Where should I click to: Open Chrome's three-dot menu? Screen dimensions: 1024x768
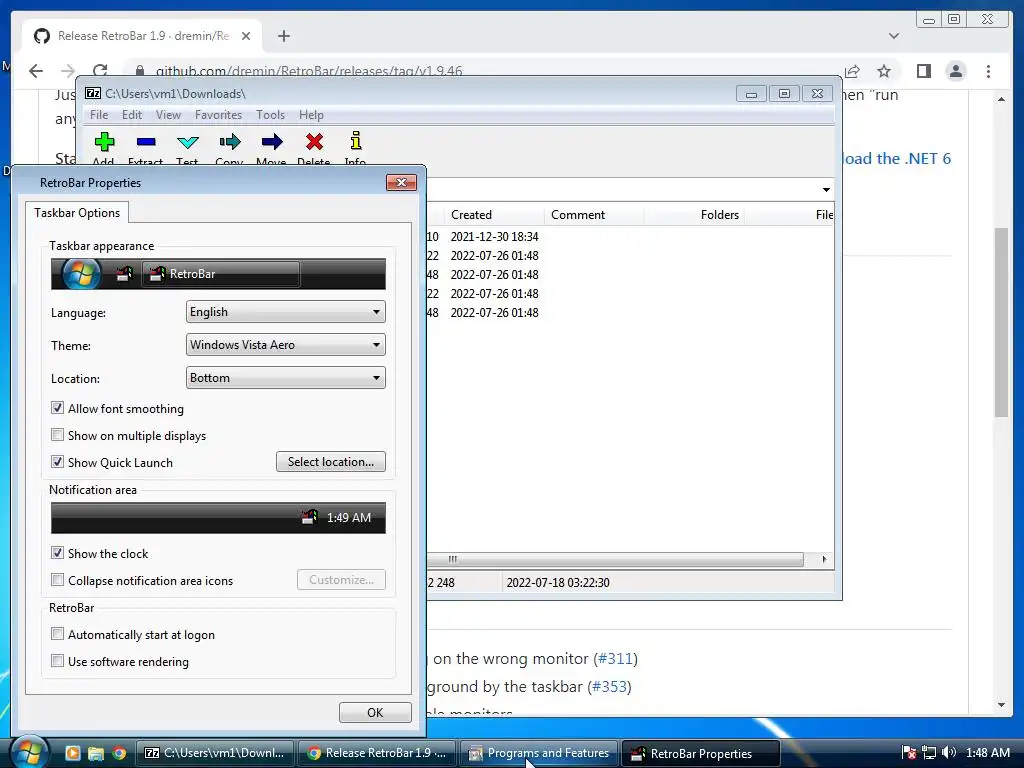[988, 71]
